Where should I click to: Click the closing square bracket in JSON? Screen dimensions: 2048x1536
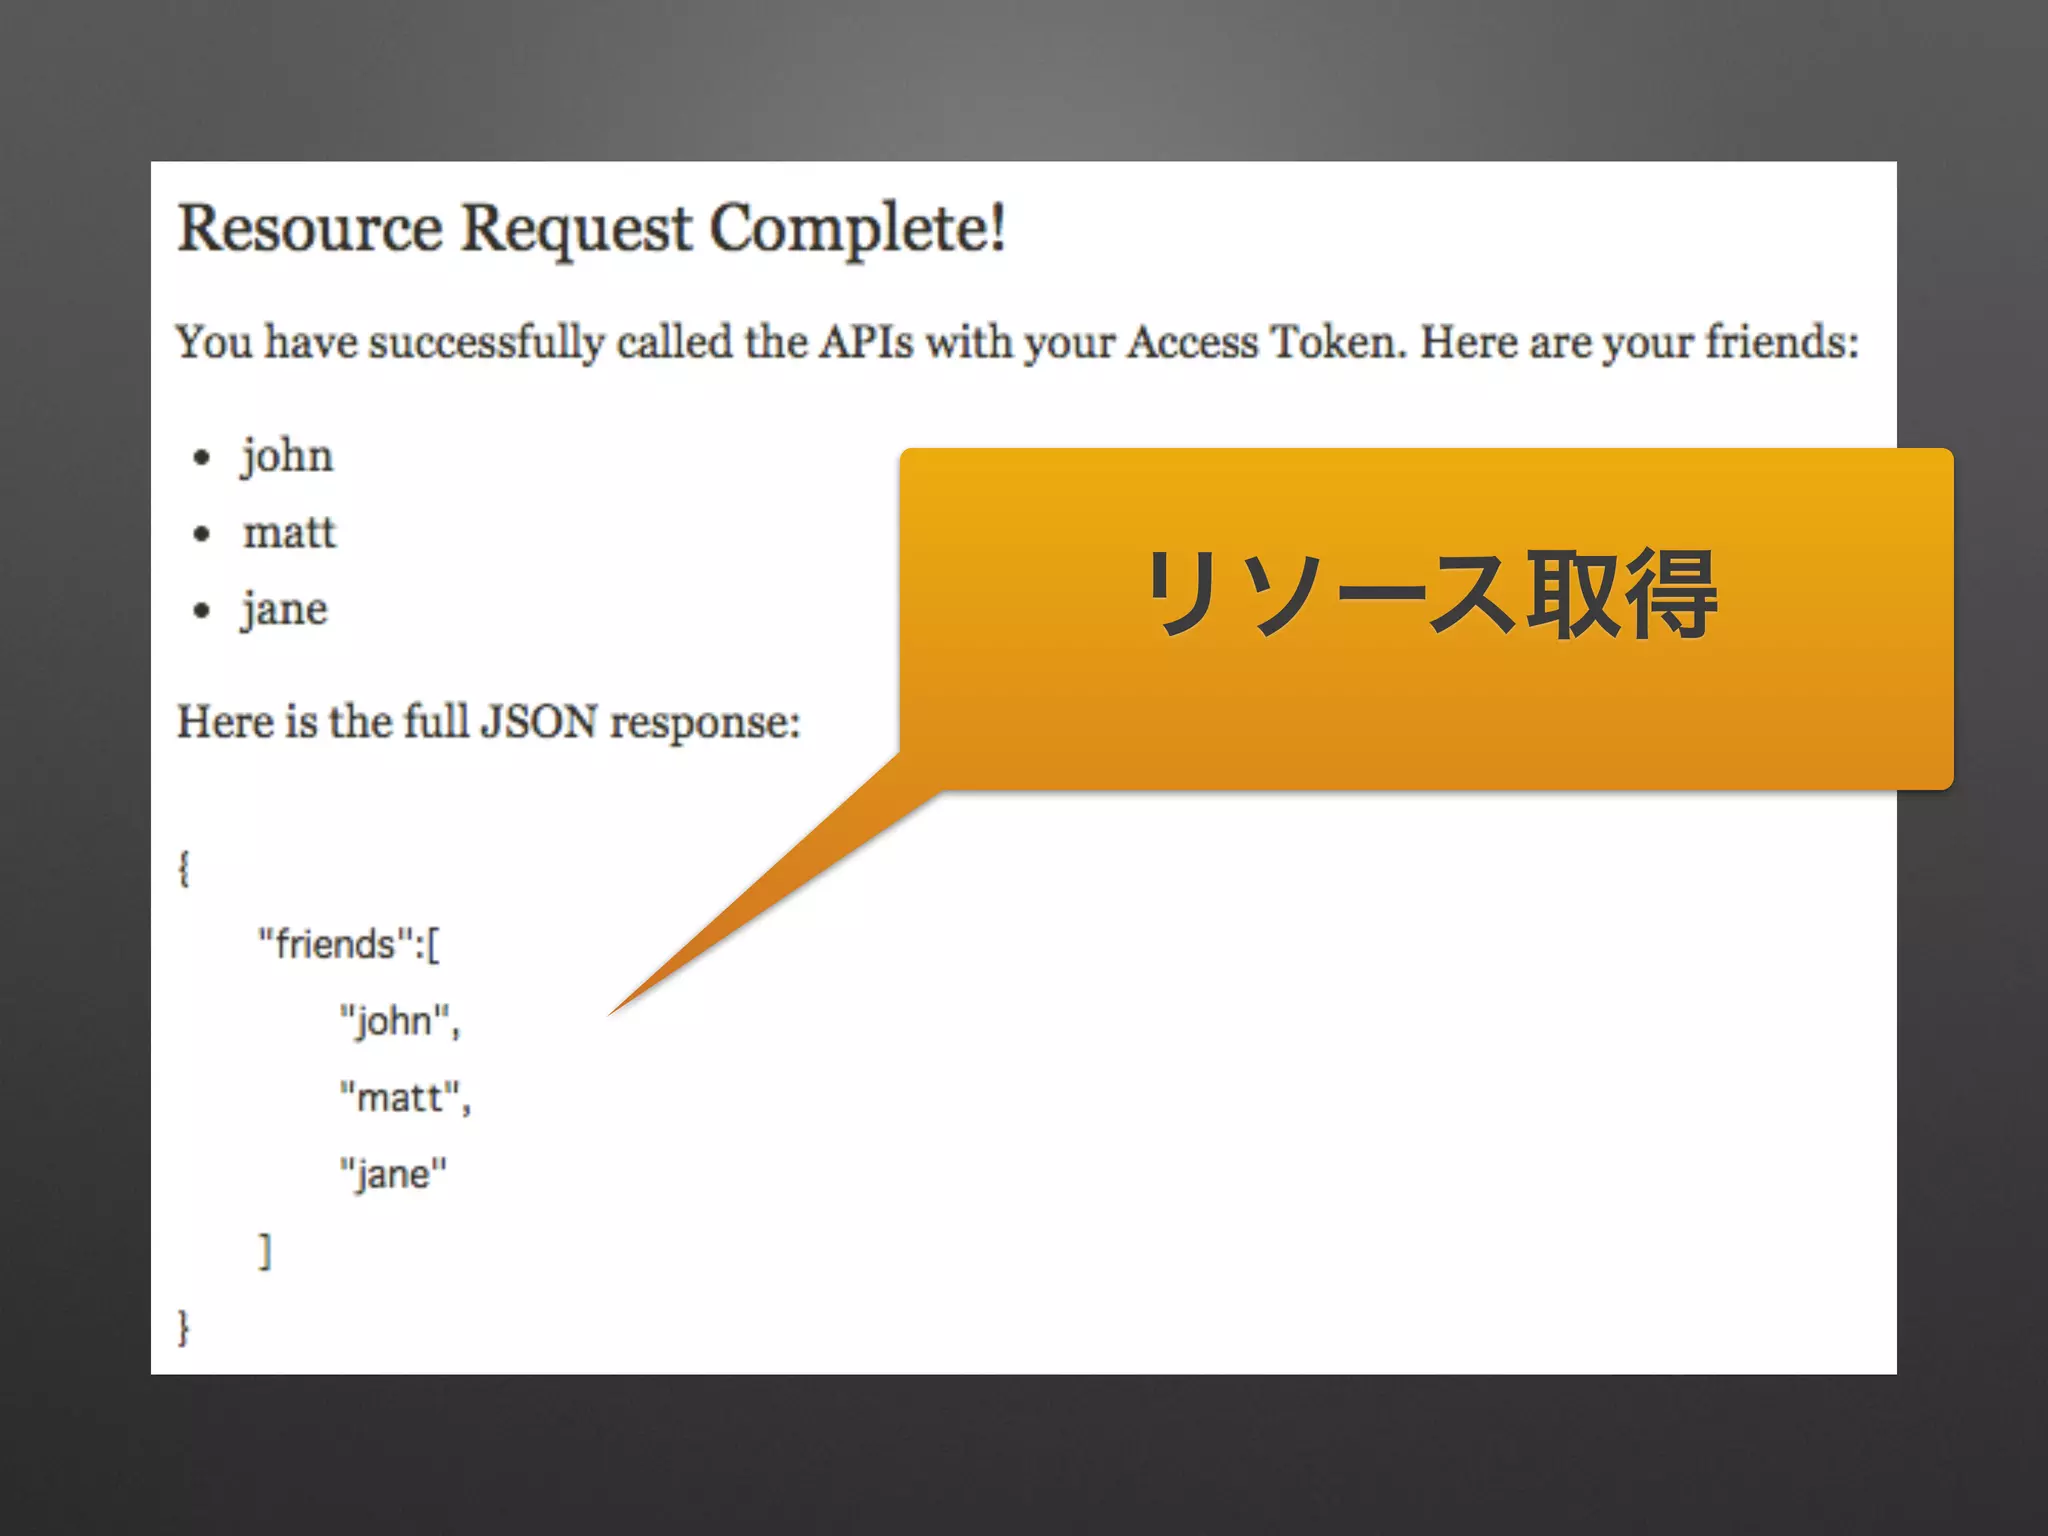point(265,1250)
